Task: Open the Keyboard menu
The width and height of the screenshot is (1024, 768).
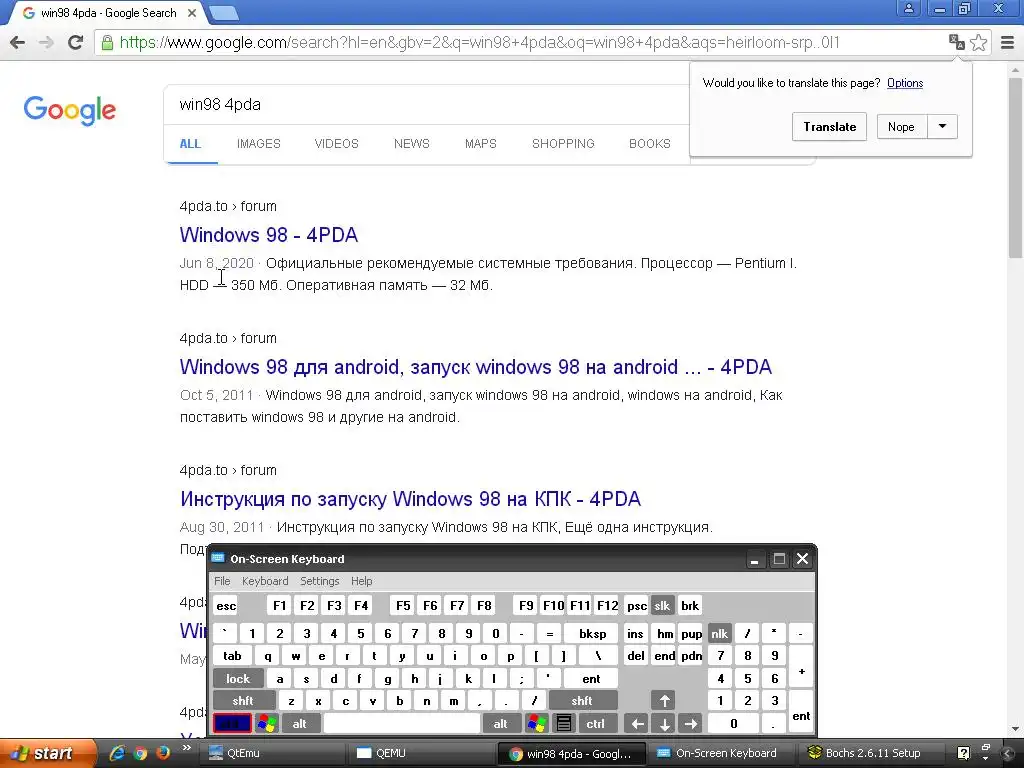Action: (265, 581)
